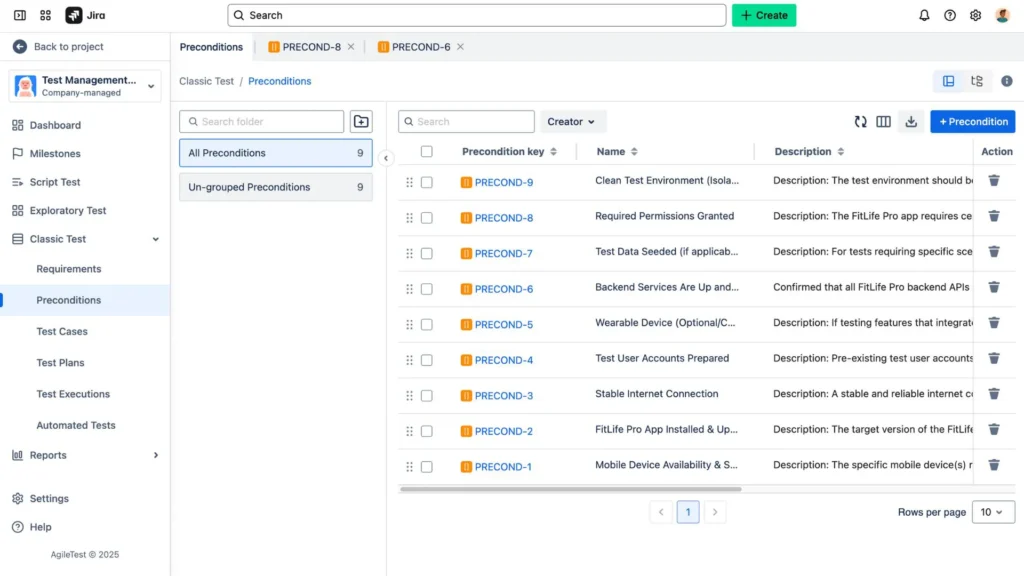This screenshot has height=576, width=1024.
Task: Click the + Precondition button
Action: [x=972, y=122]
